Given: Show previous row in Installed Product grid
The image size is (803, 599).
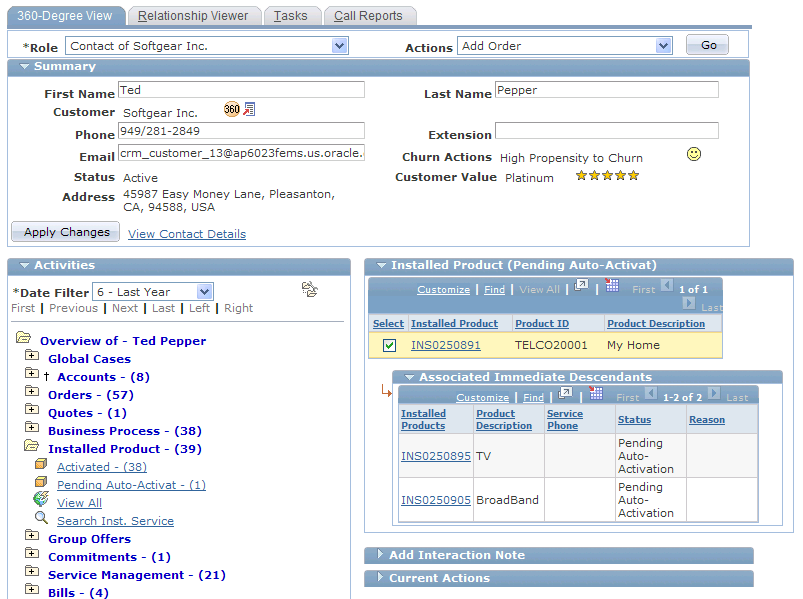Looking at the screenshot, I should coord(666,285).
